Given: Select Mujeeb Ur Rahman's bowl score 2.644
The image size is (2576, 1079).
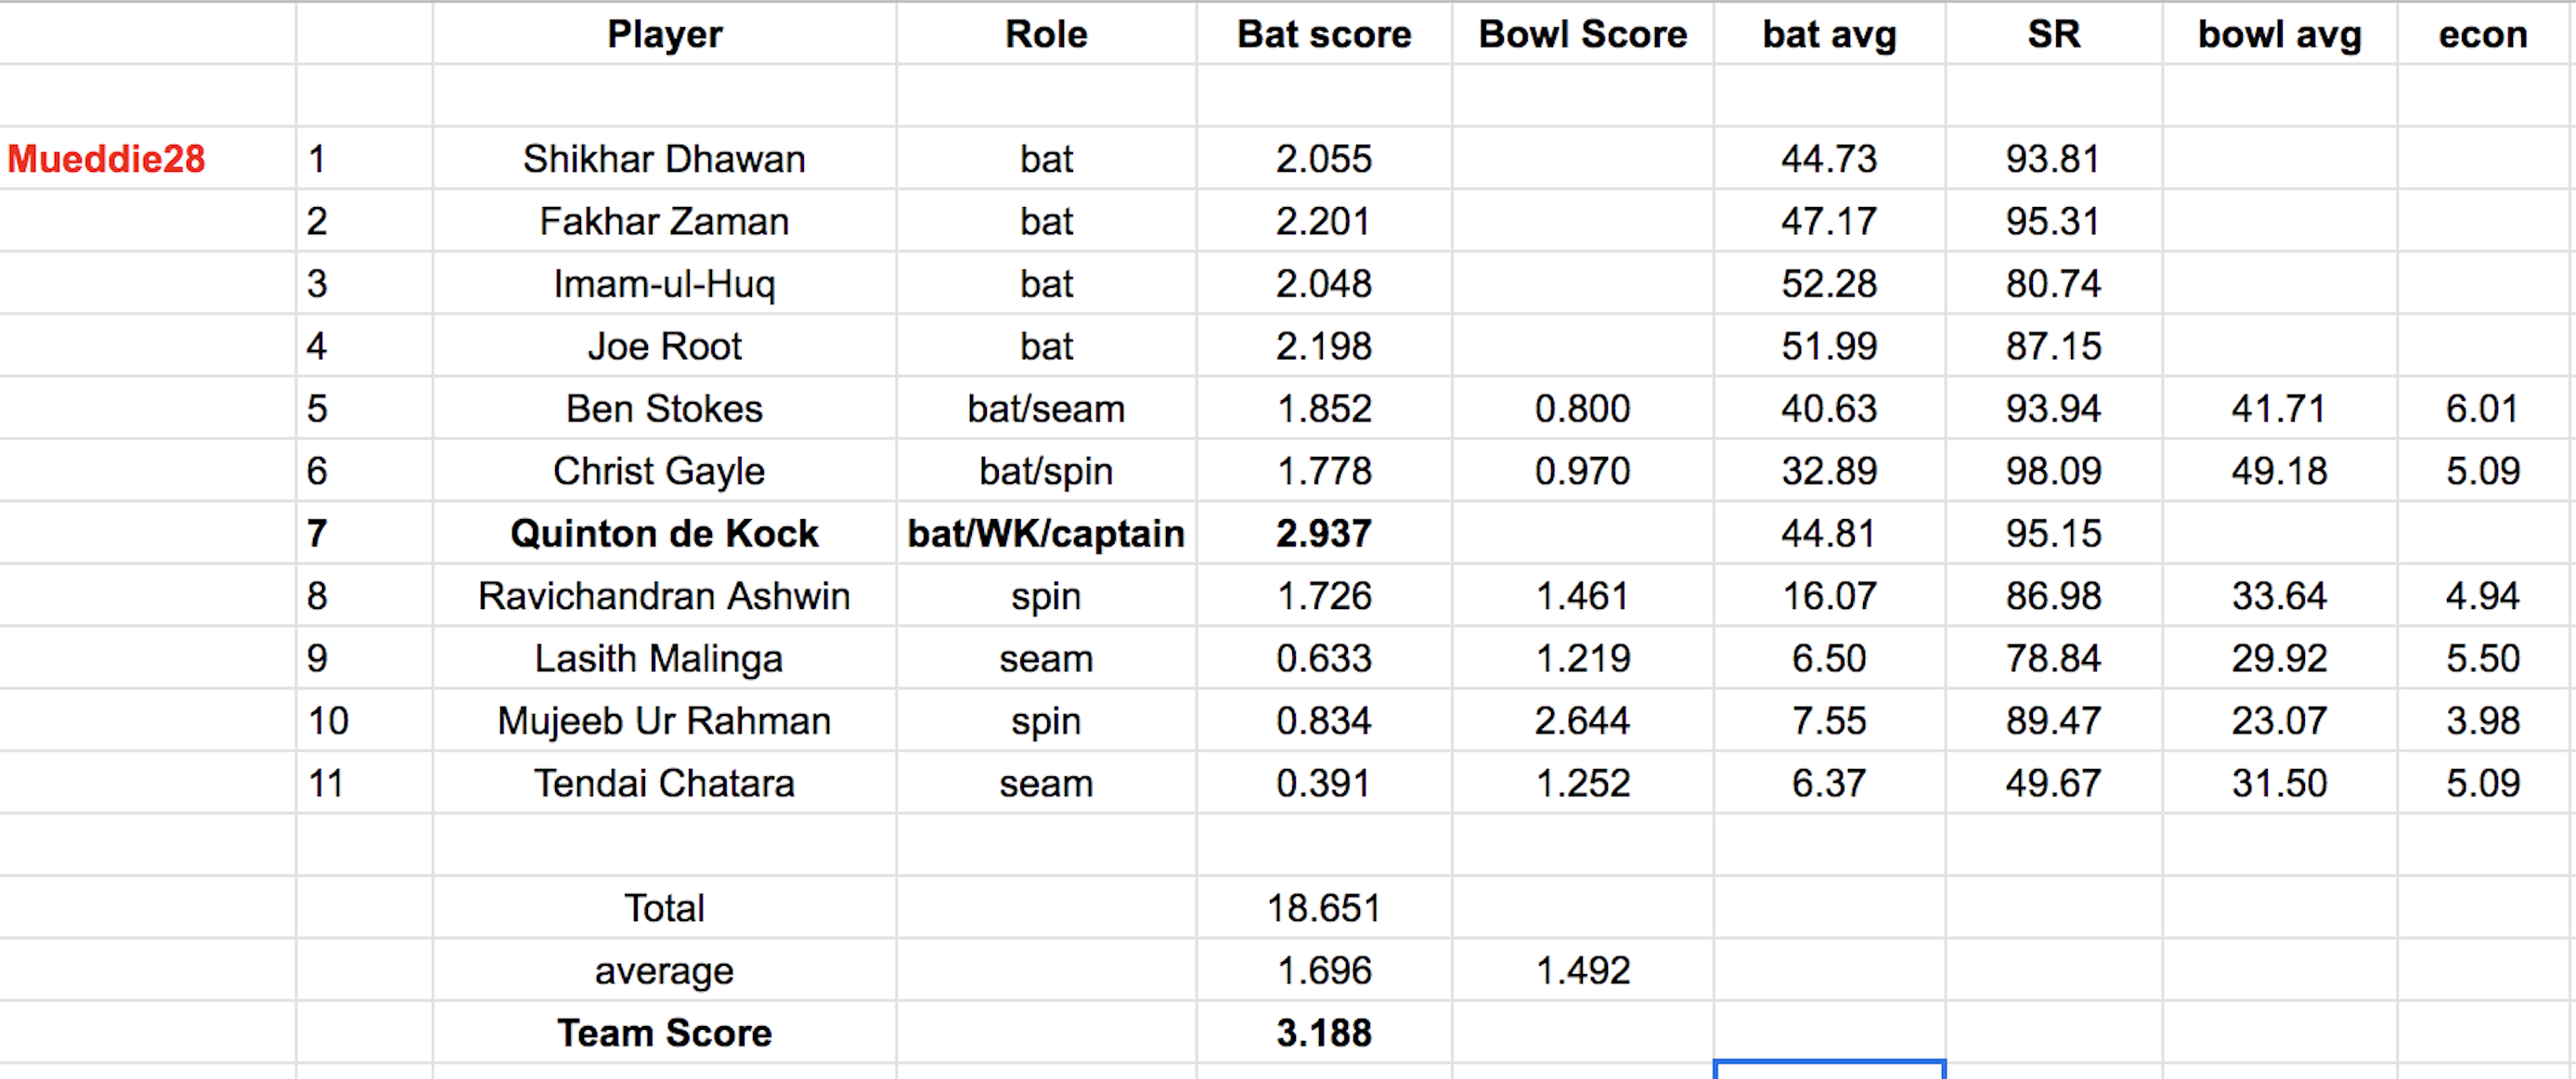Looking at the screenshot, I should [x=1582, y=720].
